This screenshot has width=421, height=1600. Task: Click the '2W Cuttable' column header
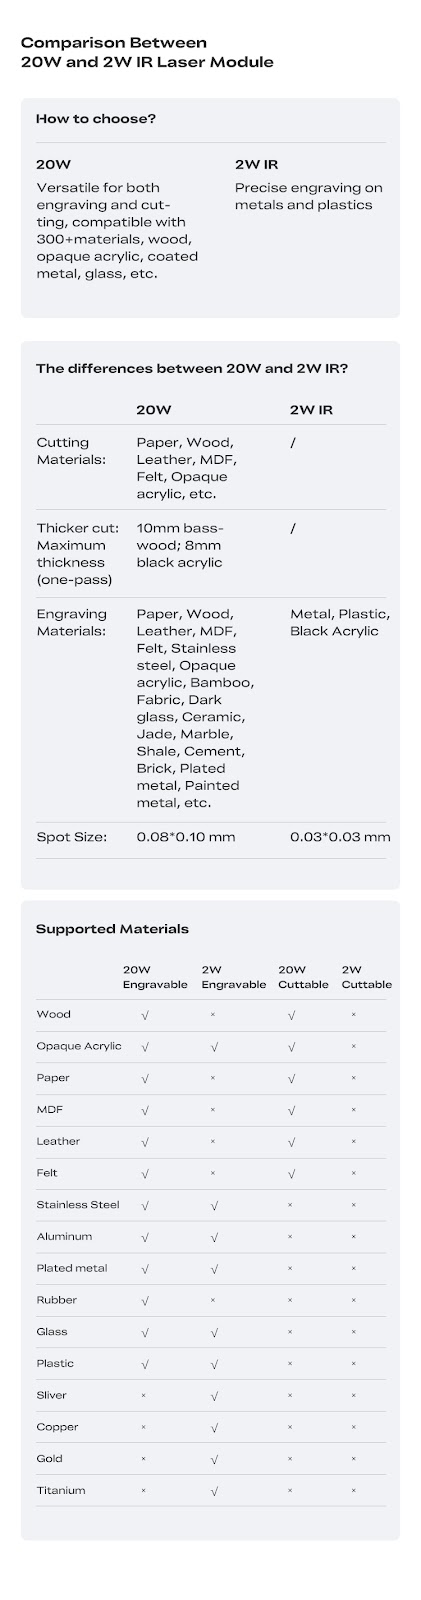tap(366, 977)
